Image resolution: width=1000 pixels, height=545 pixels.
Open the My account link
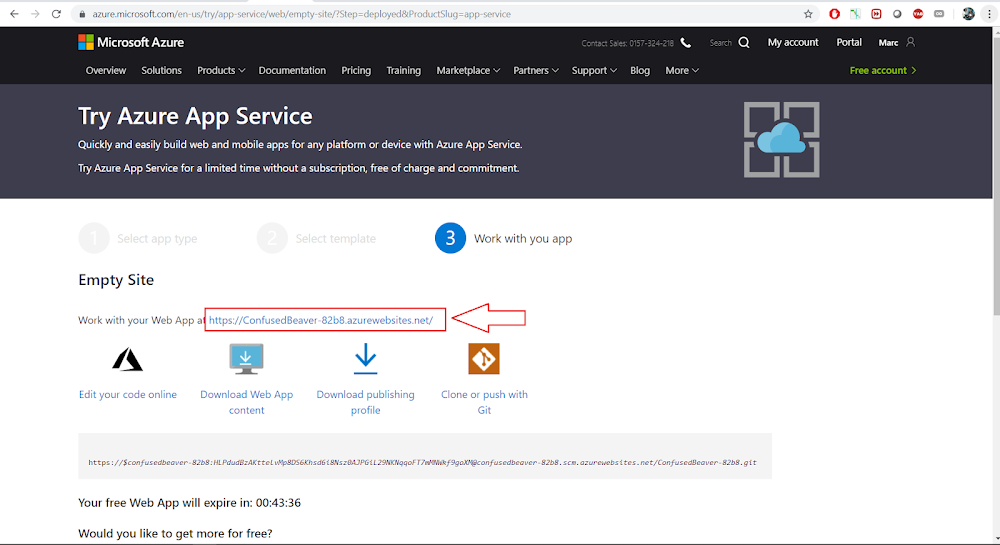[793, 42]
